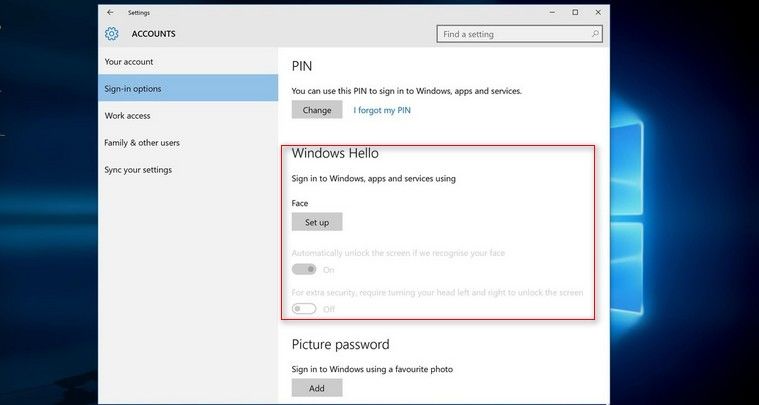Toggle require turning head switch

coord(304,308)
